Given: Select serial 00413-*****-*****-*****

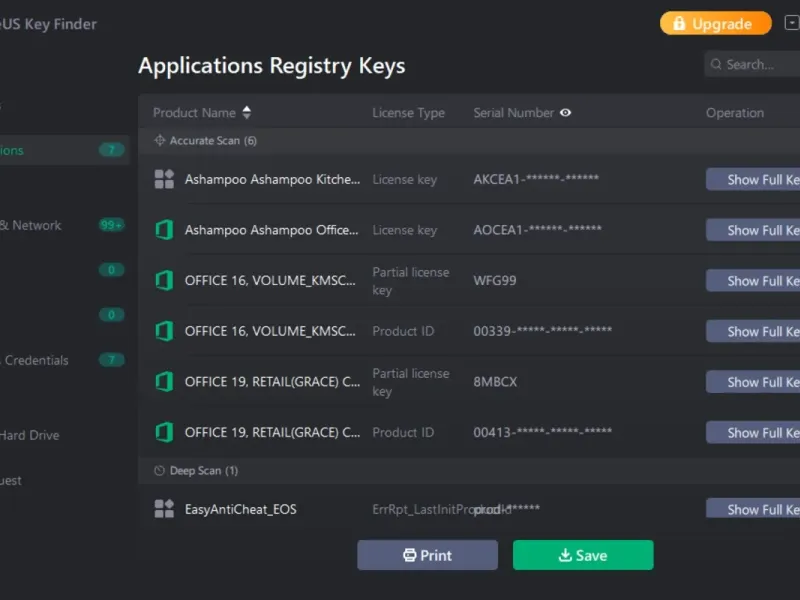Looking at the screenshot, I should [x=542, y=432].
